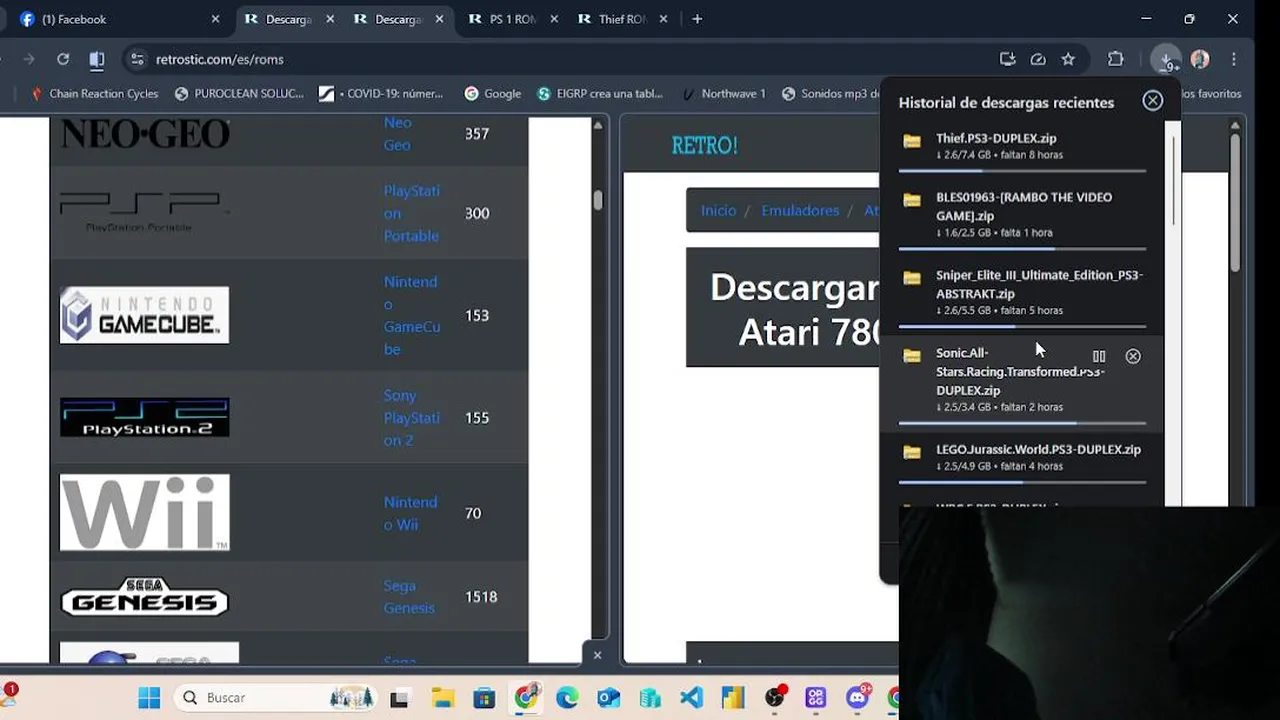Open the Neo Geo ROMs link
This screenshot has height=720, width=1280.
tap(398, 133)
